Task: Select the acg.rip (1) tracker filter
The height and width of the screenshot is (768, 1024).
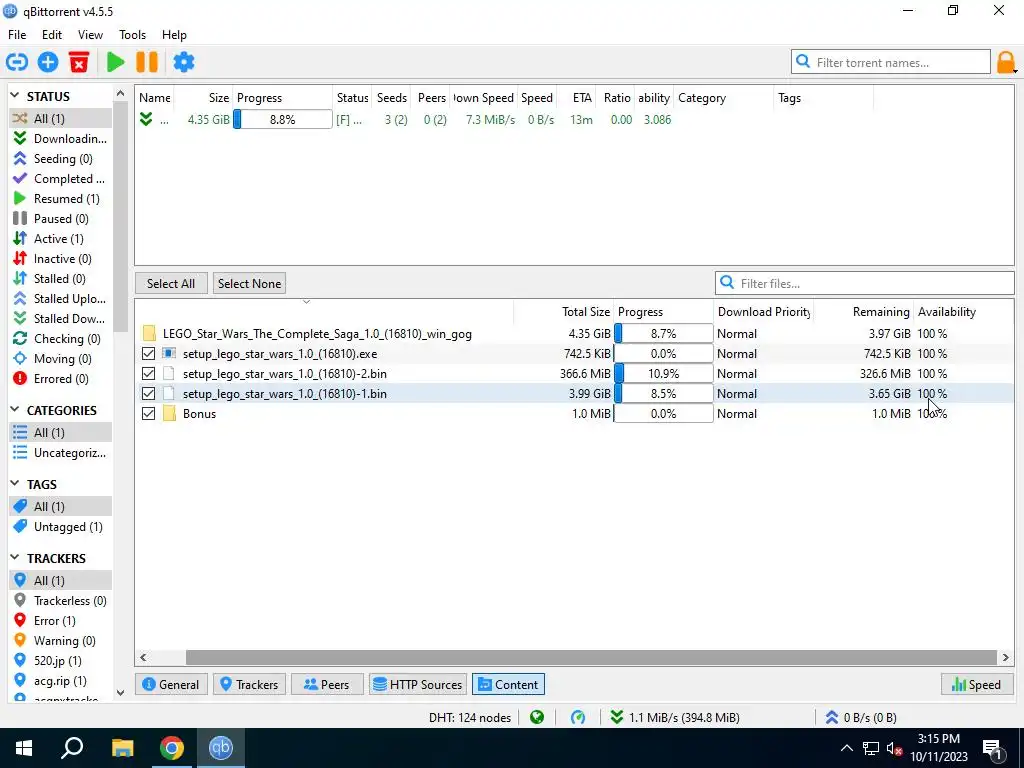Action: [59, 680]
